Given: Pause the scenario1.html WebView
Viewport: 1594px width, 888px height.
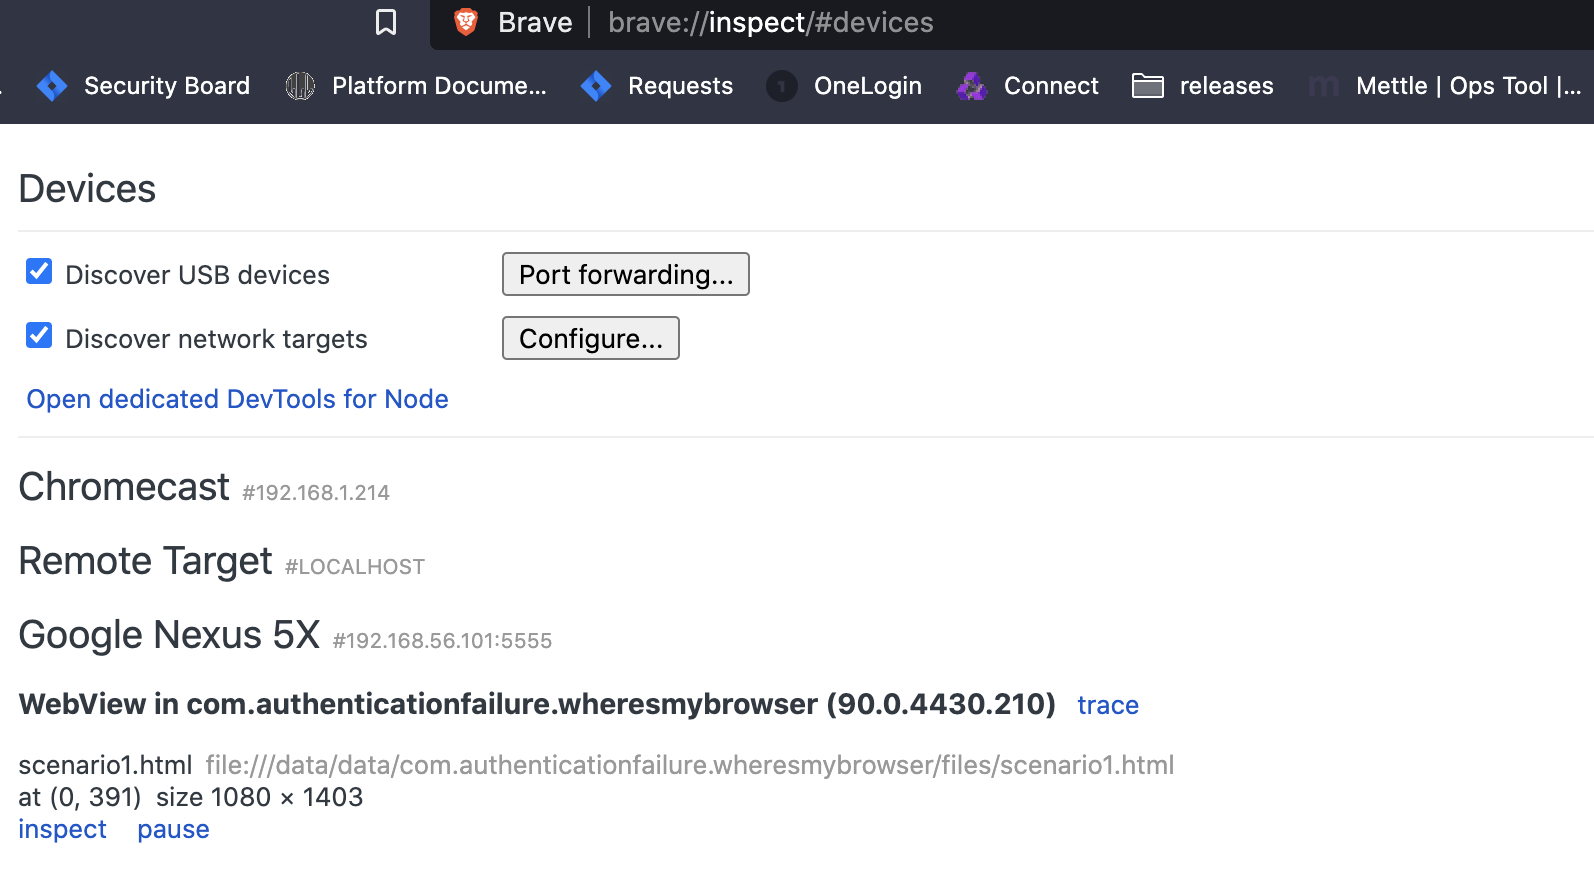Looking at the screenshot, I should pos(173,829).
